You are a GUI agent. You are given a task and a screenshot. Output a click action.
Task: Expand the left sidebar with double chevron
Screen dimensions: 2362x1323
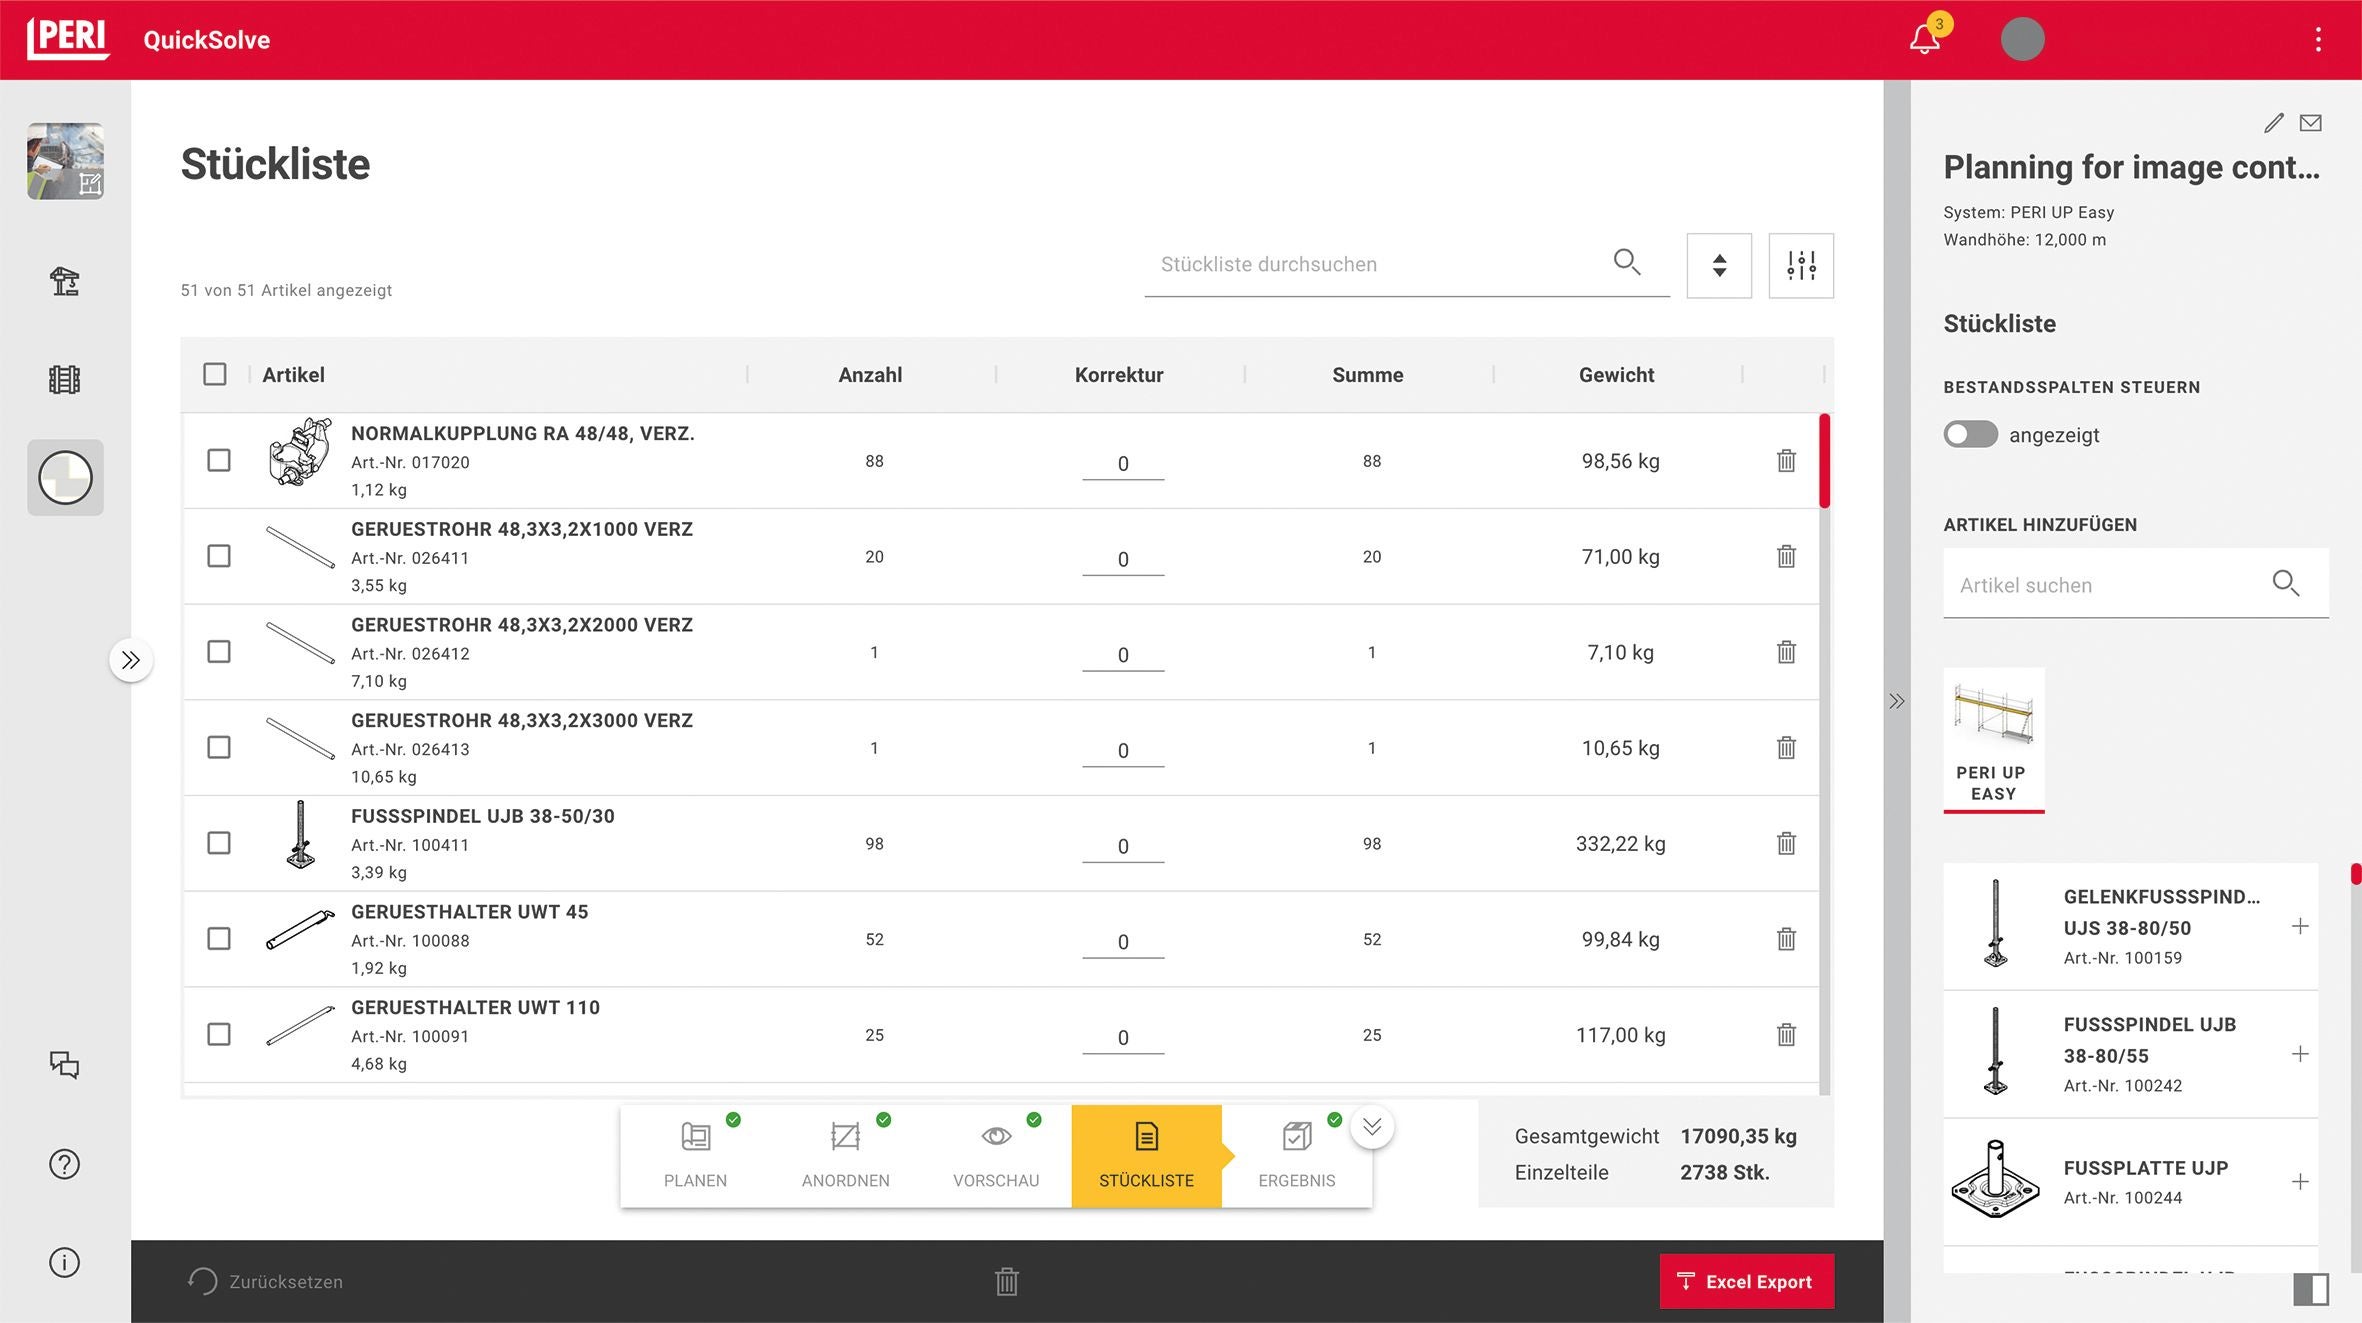point(131,660)
